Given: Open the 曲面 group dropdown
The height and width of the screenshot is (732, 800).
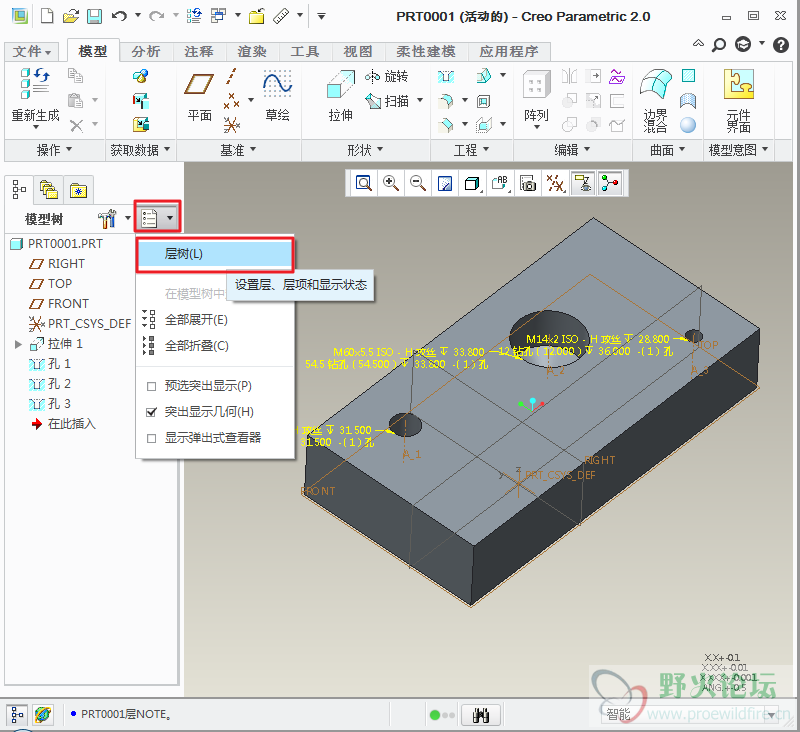Looking at the screenshot, I should [x=668, y=150].
